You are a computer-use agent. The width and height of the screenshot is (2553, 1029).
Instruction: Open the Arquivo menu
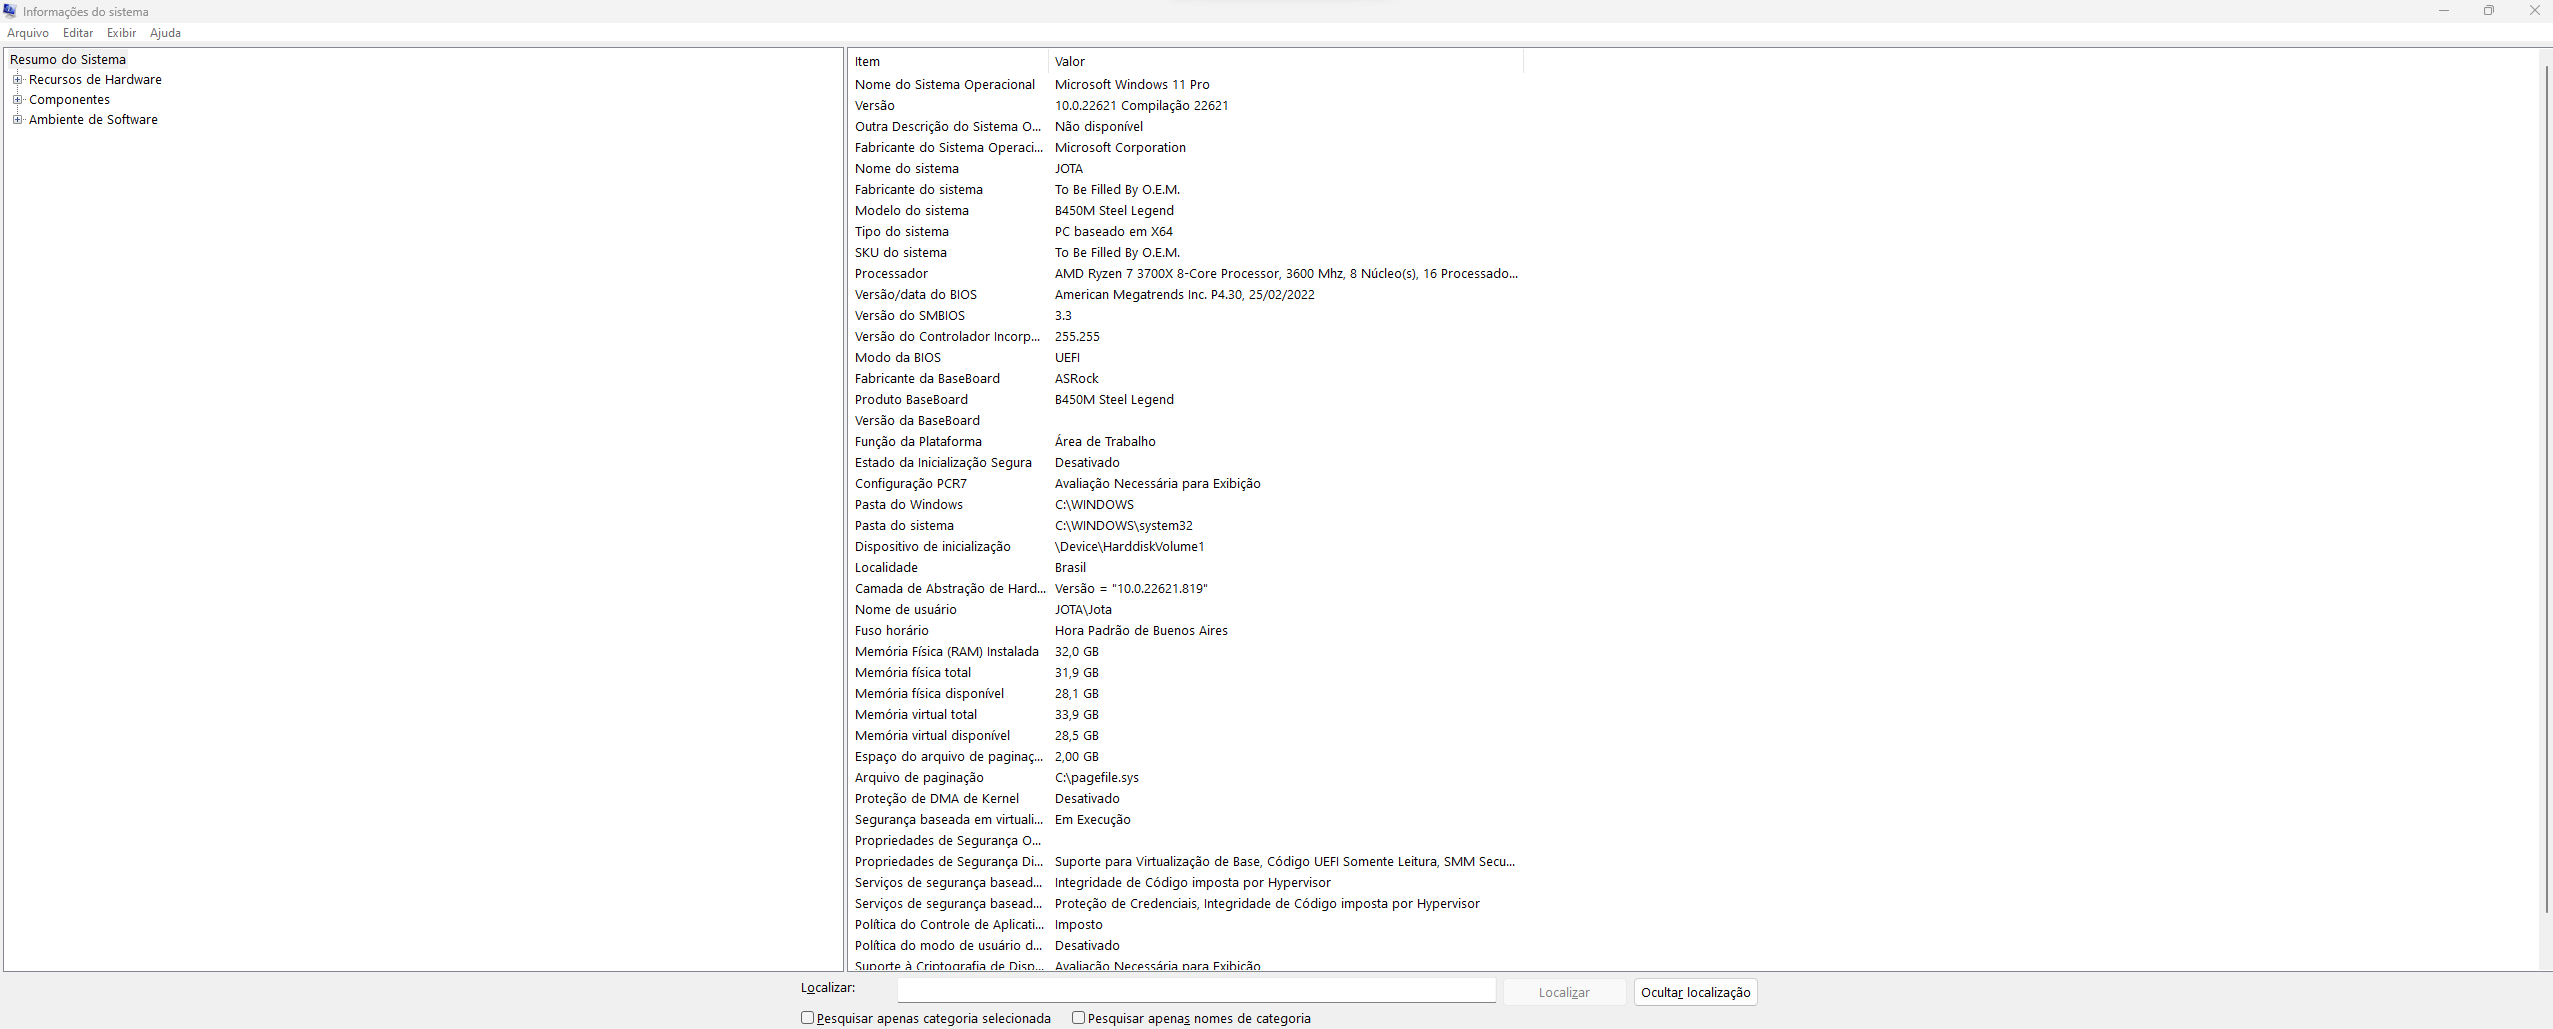tap(28, 33)
